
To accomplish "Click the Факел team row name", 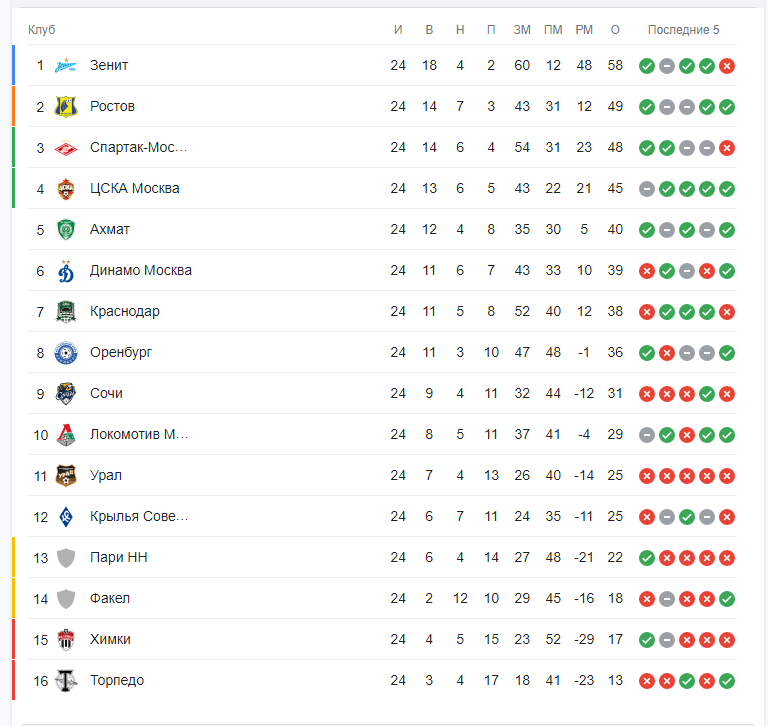I will (x=110, y=598).
